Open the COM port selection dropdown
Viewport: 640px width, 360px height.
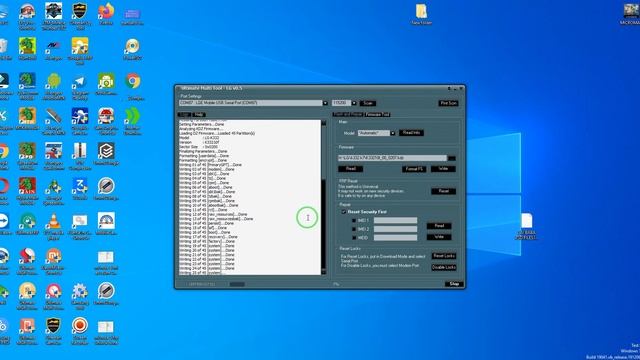(x=325, y=103)
